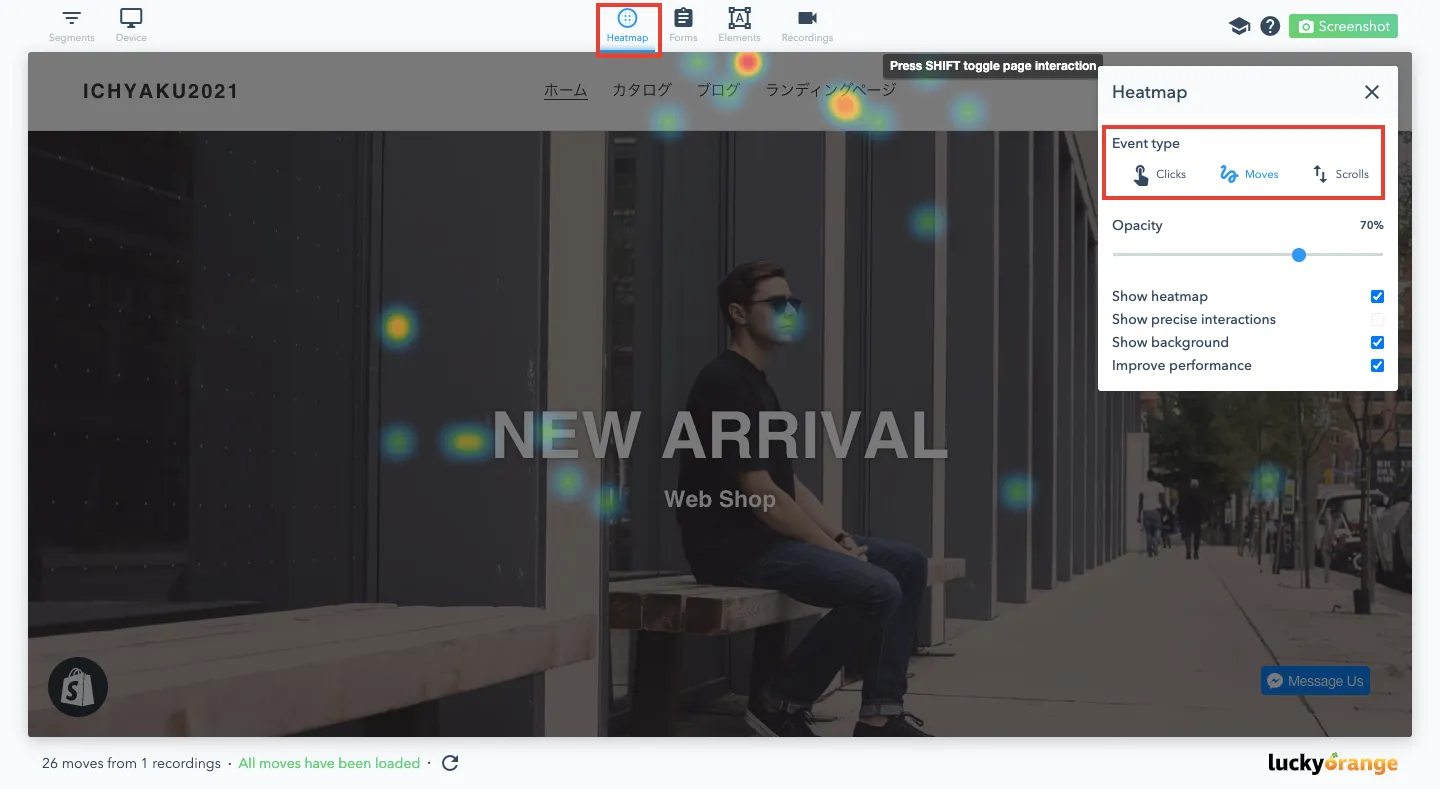Toggle the Show background checkbox

(x=1377, y=343)
